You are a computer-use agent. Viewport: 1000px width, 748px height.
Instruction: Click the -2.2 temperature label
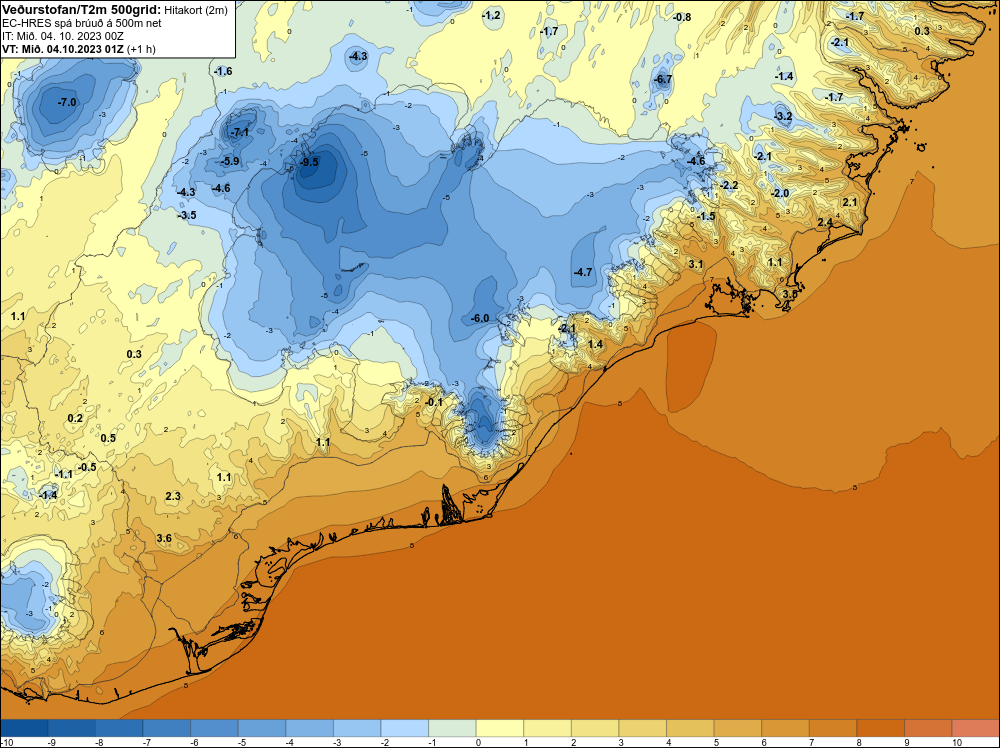[729, 186]
